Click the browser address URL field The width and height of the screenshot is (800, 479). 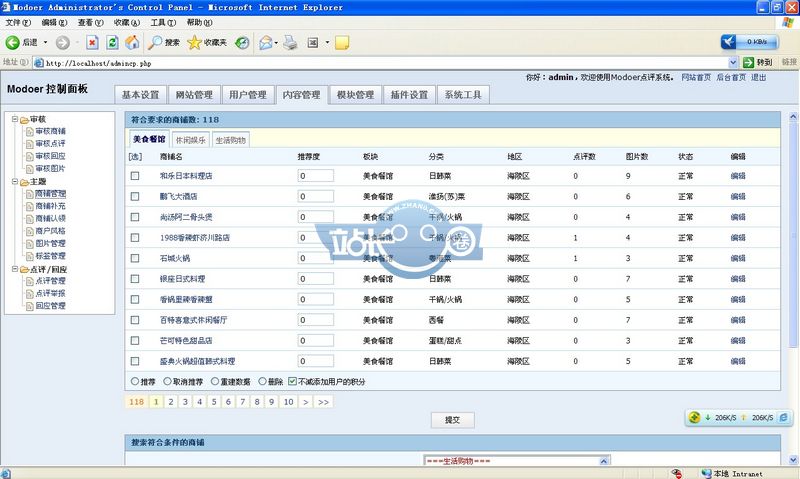click(385, 63)
